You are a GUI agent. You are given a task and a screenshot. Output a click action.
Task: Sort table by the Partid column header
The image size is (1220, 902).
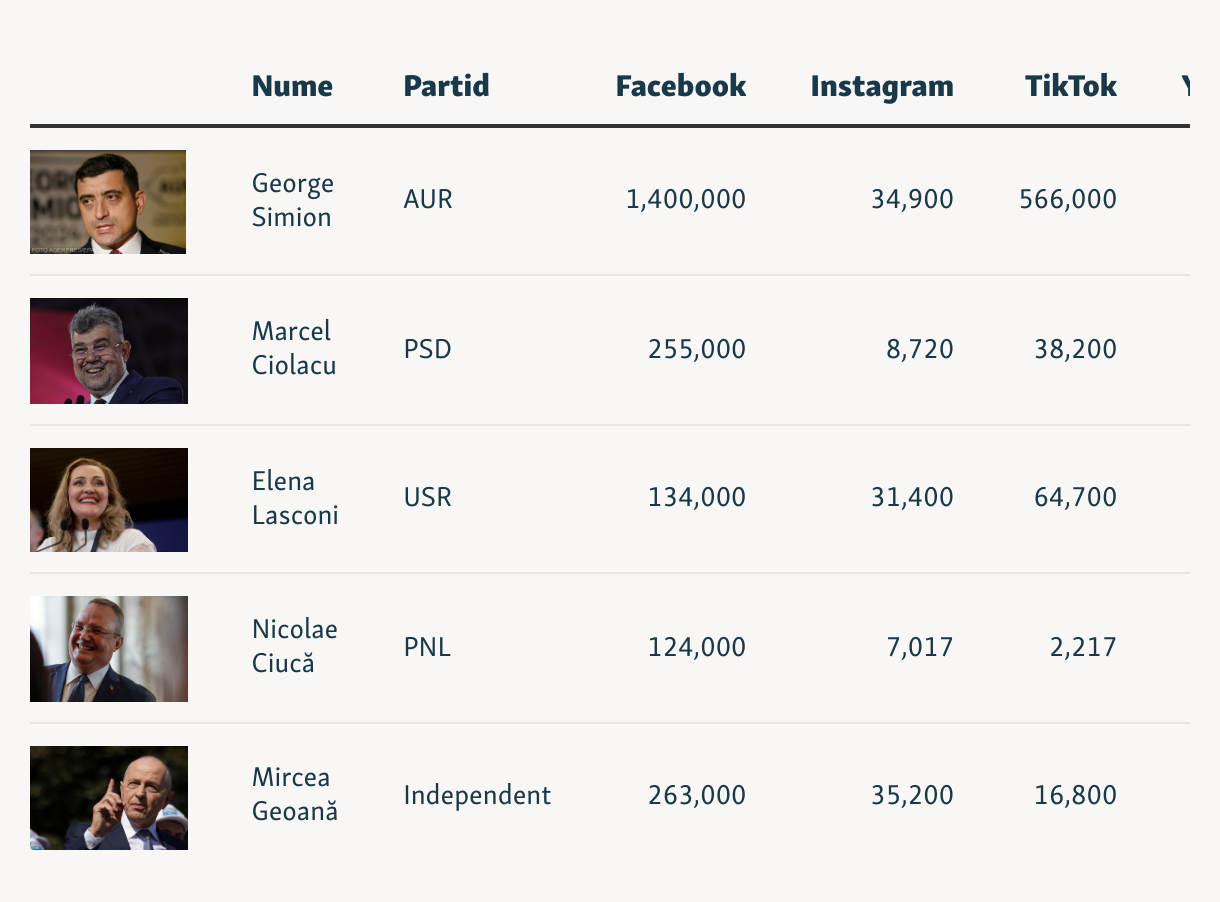pos(446,86)
